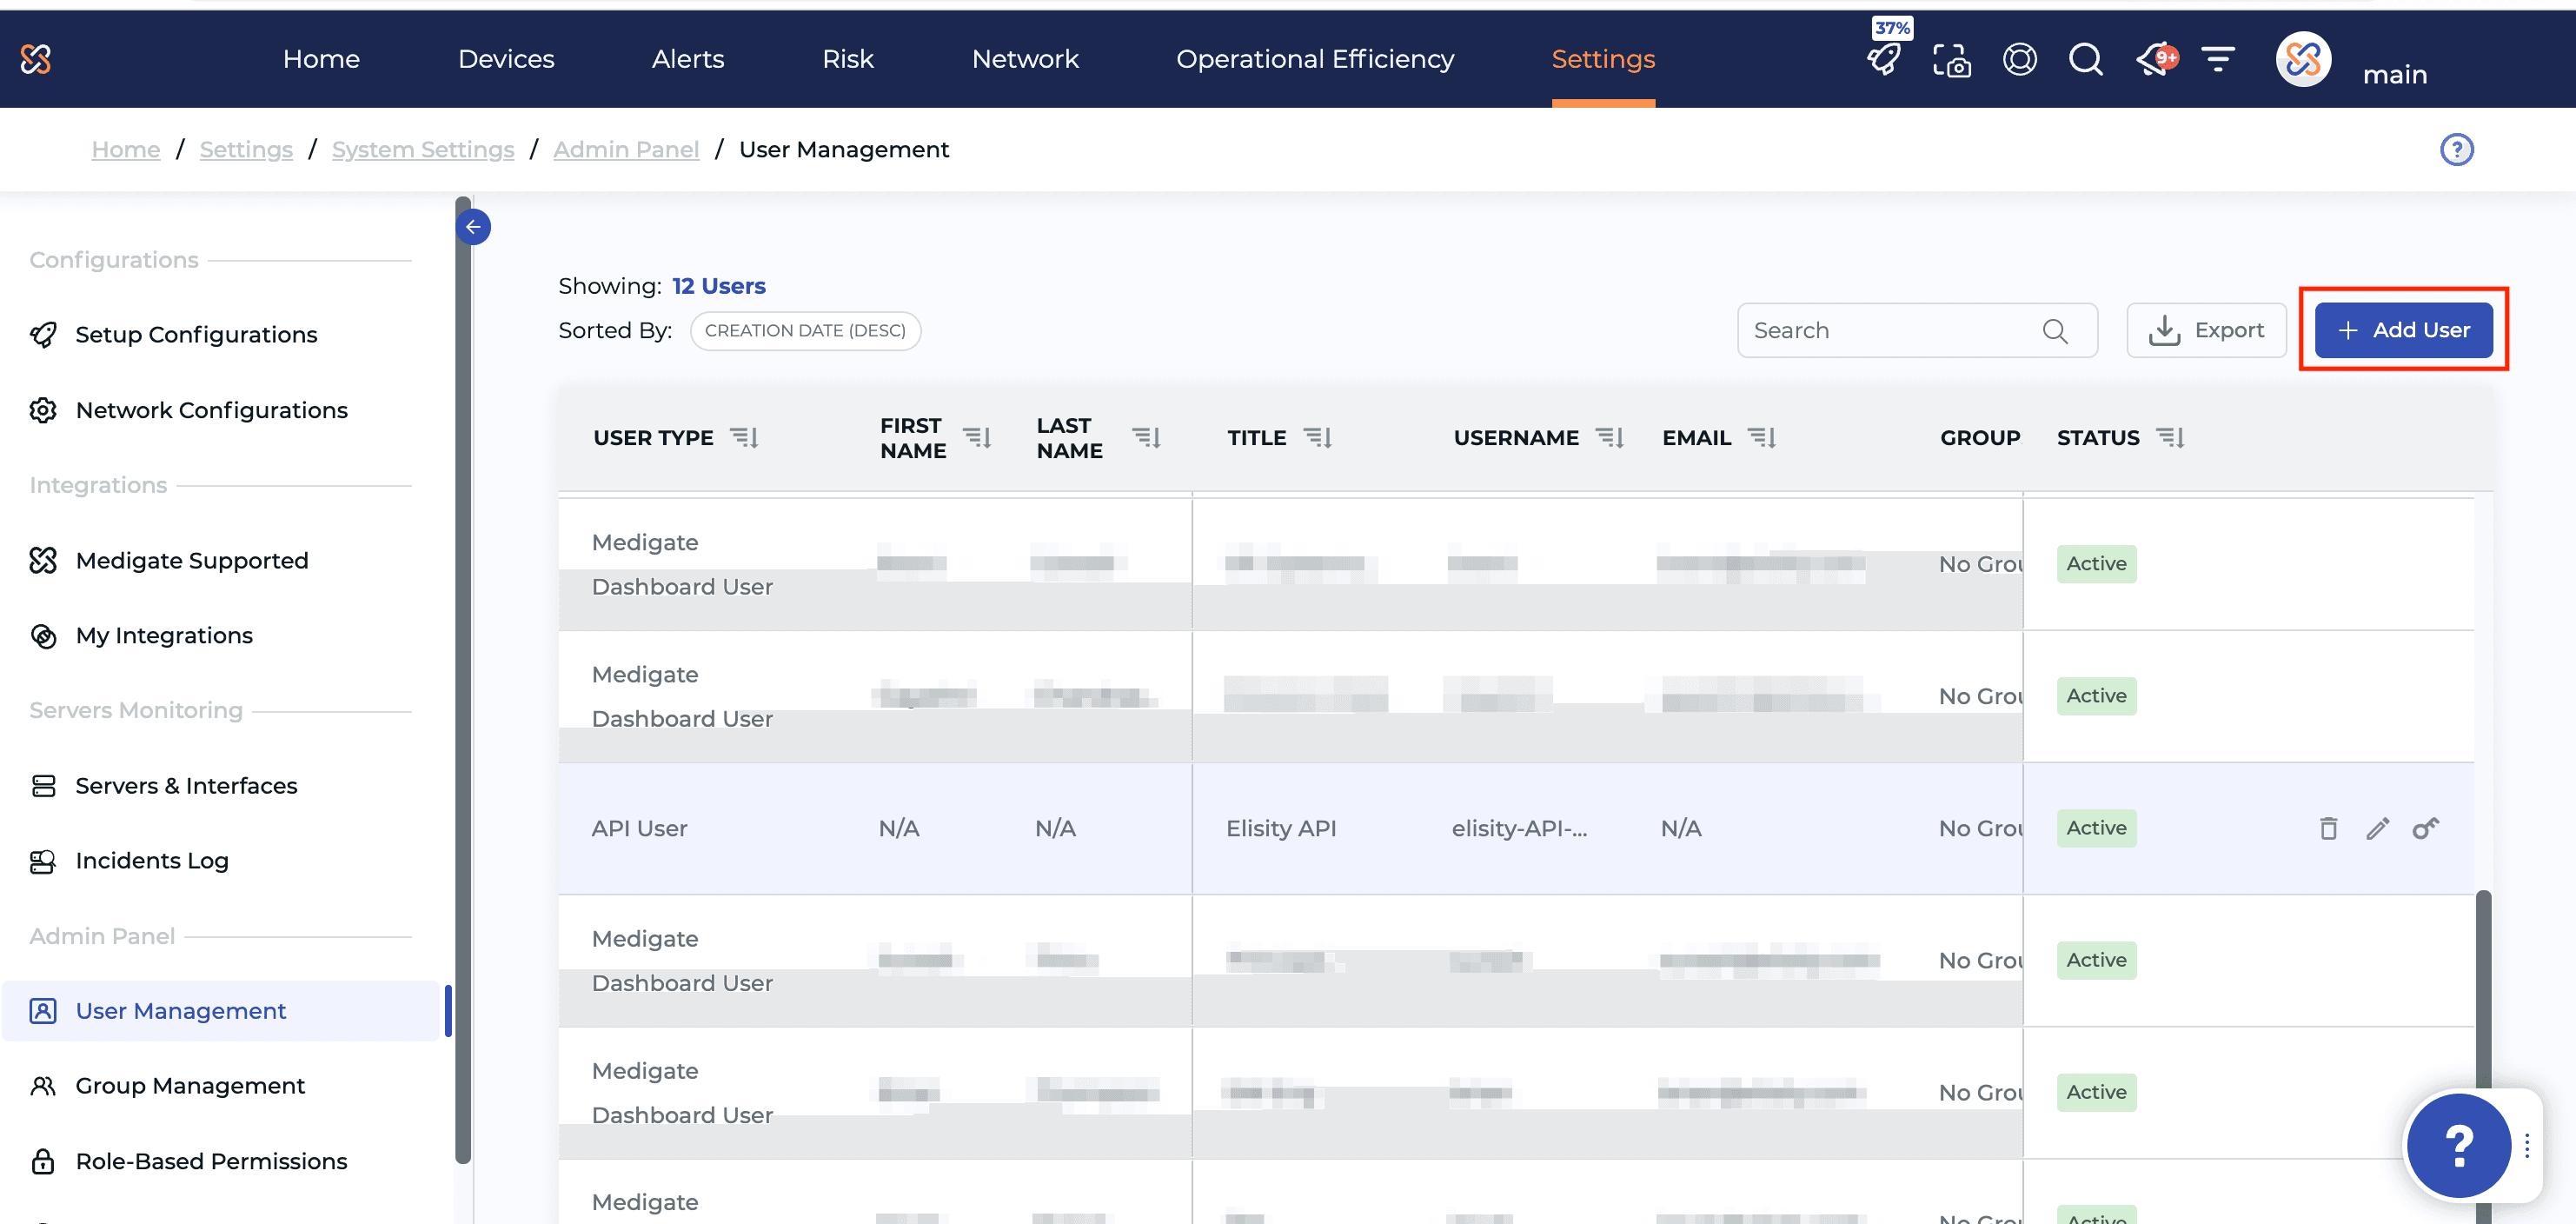
Task: Click the Home breadcrumb link
Action: (x=126, y=150)
